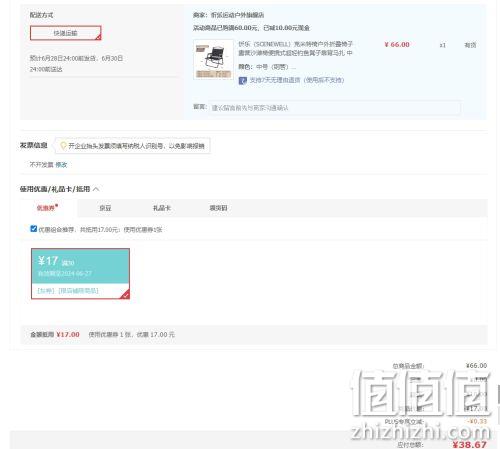This screenshot has width=500, height=449.
Task: Focus the seller message input field
Action: click(335, 108)
